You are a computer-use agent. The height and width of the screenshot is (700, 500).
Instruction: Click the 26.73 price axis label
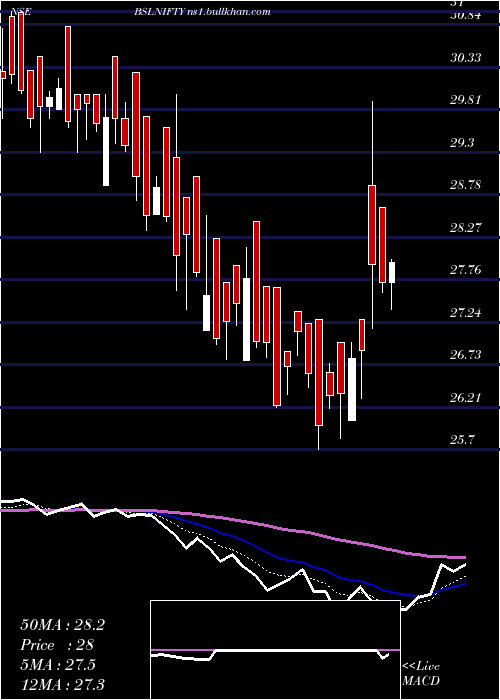pyautogui.click(x=466, y=355)
